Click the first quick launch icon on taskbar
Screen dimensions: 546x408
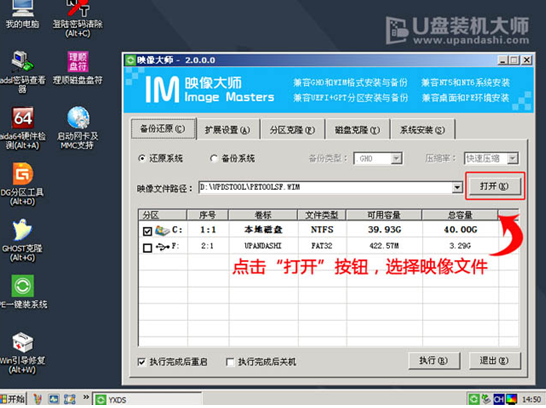coord(37,399)
